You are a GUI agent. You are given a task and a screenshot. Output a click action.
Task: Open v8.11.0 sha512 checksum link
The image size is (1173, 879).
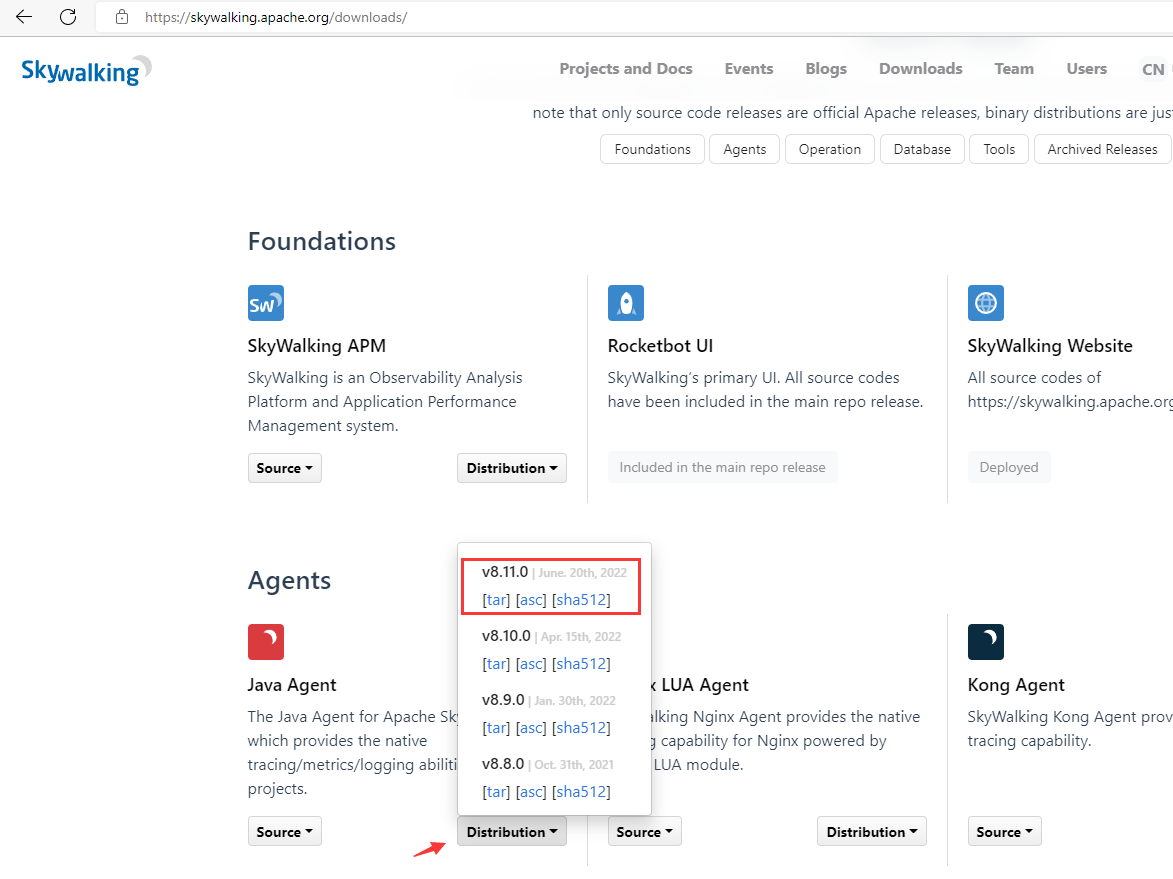pos(581,600)
